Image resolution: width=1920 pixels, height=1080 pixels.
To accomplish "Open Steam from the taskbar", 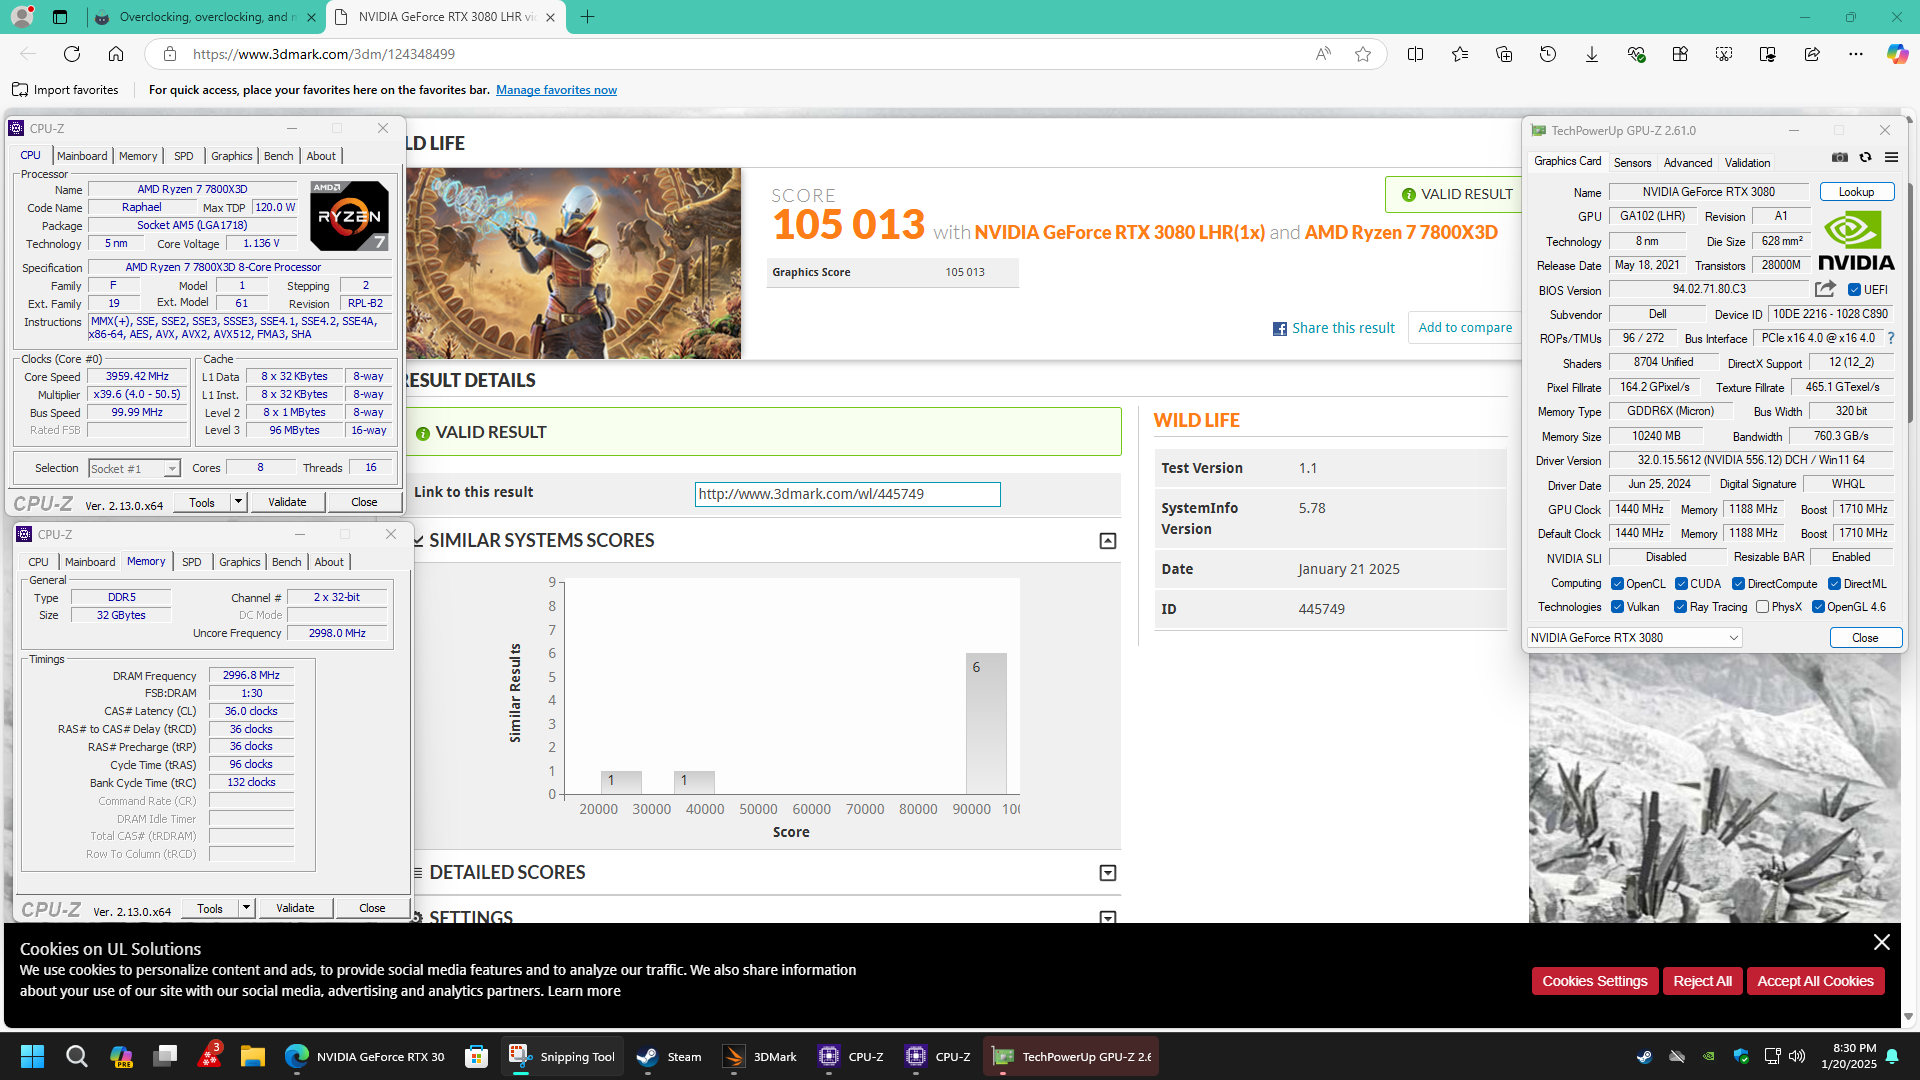I will [669, 1056].
